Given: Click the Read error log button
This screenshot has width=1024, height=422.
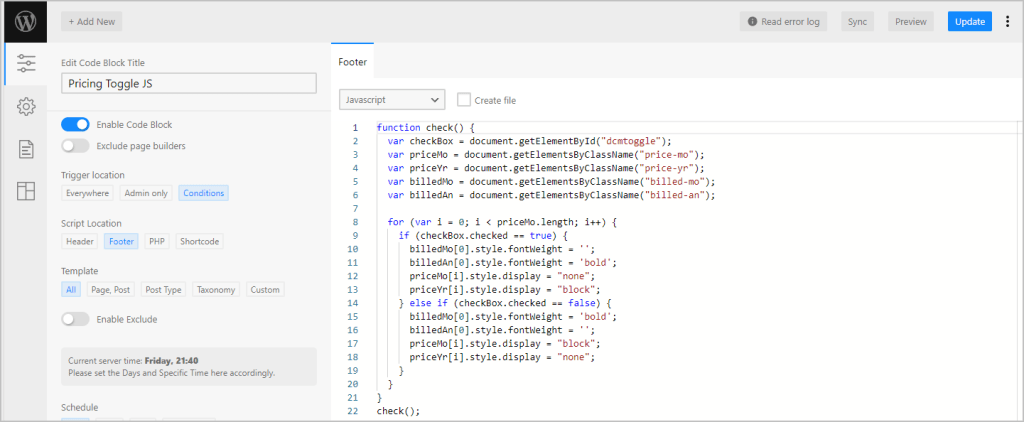Looking at the screenshot, I should click(783, 22).
